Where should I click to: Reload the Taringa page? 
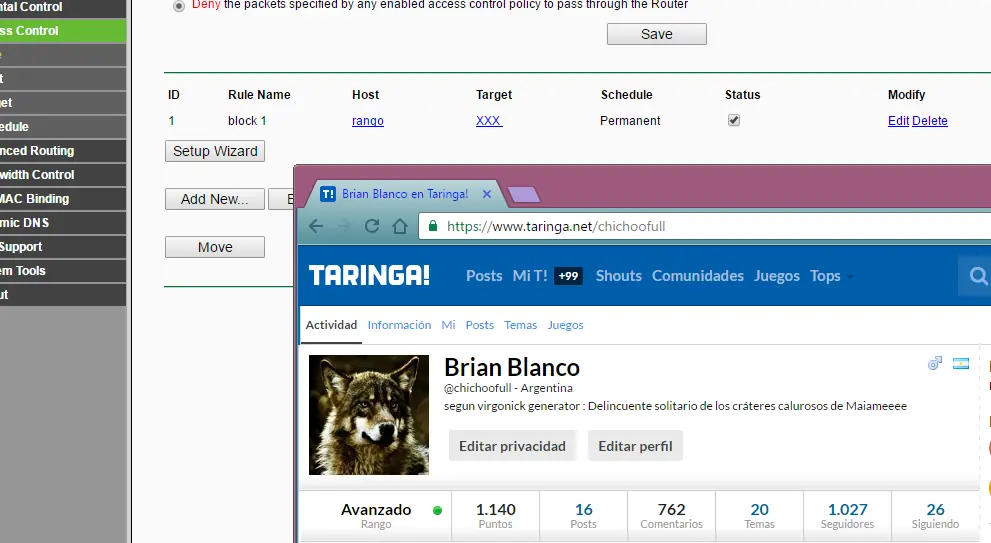tap(372, 226)
